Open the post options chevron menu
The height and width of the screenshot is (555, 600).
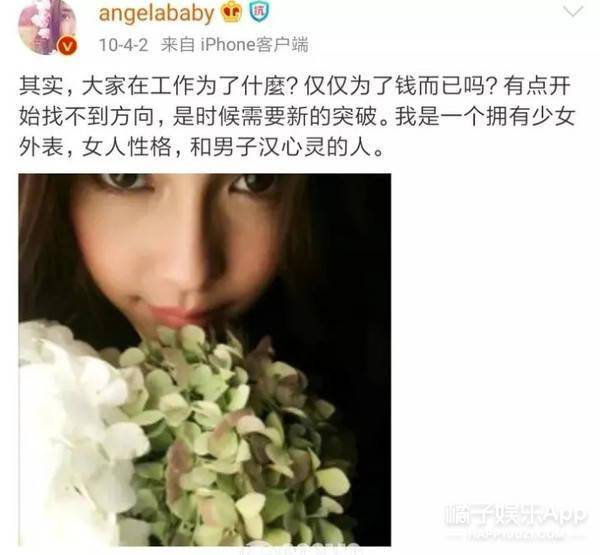tap(574, 12)
